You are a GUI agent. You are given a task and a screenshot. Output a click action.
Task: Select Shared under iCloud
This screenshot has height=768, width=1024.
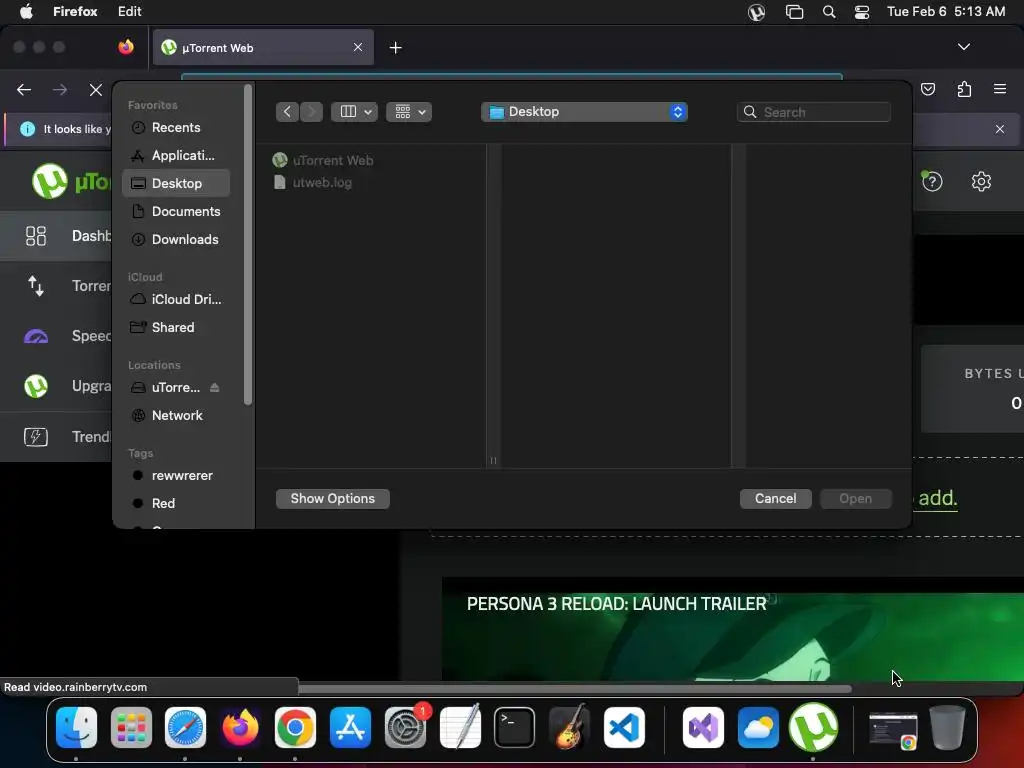pyautogui.click(x=175, y=327)
